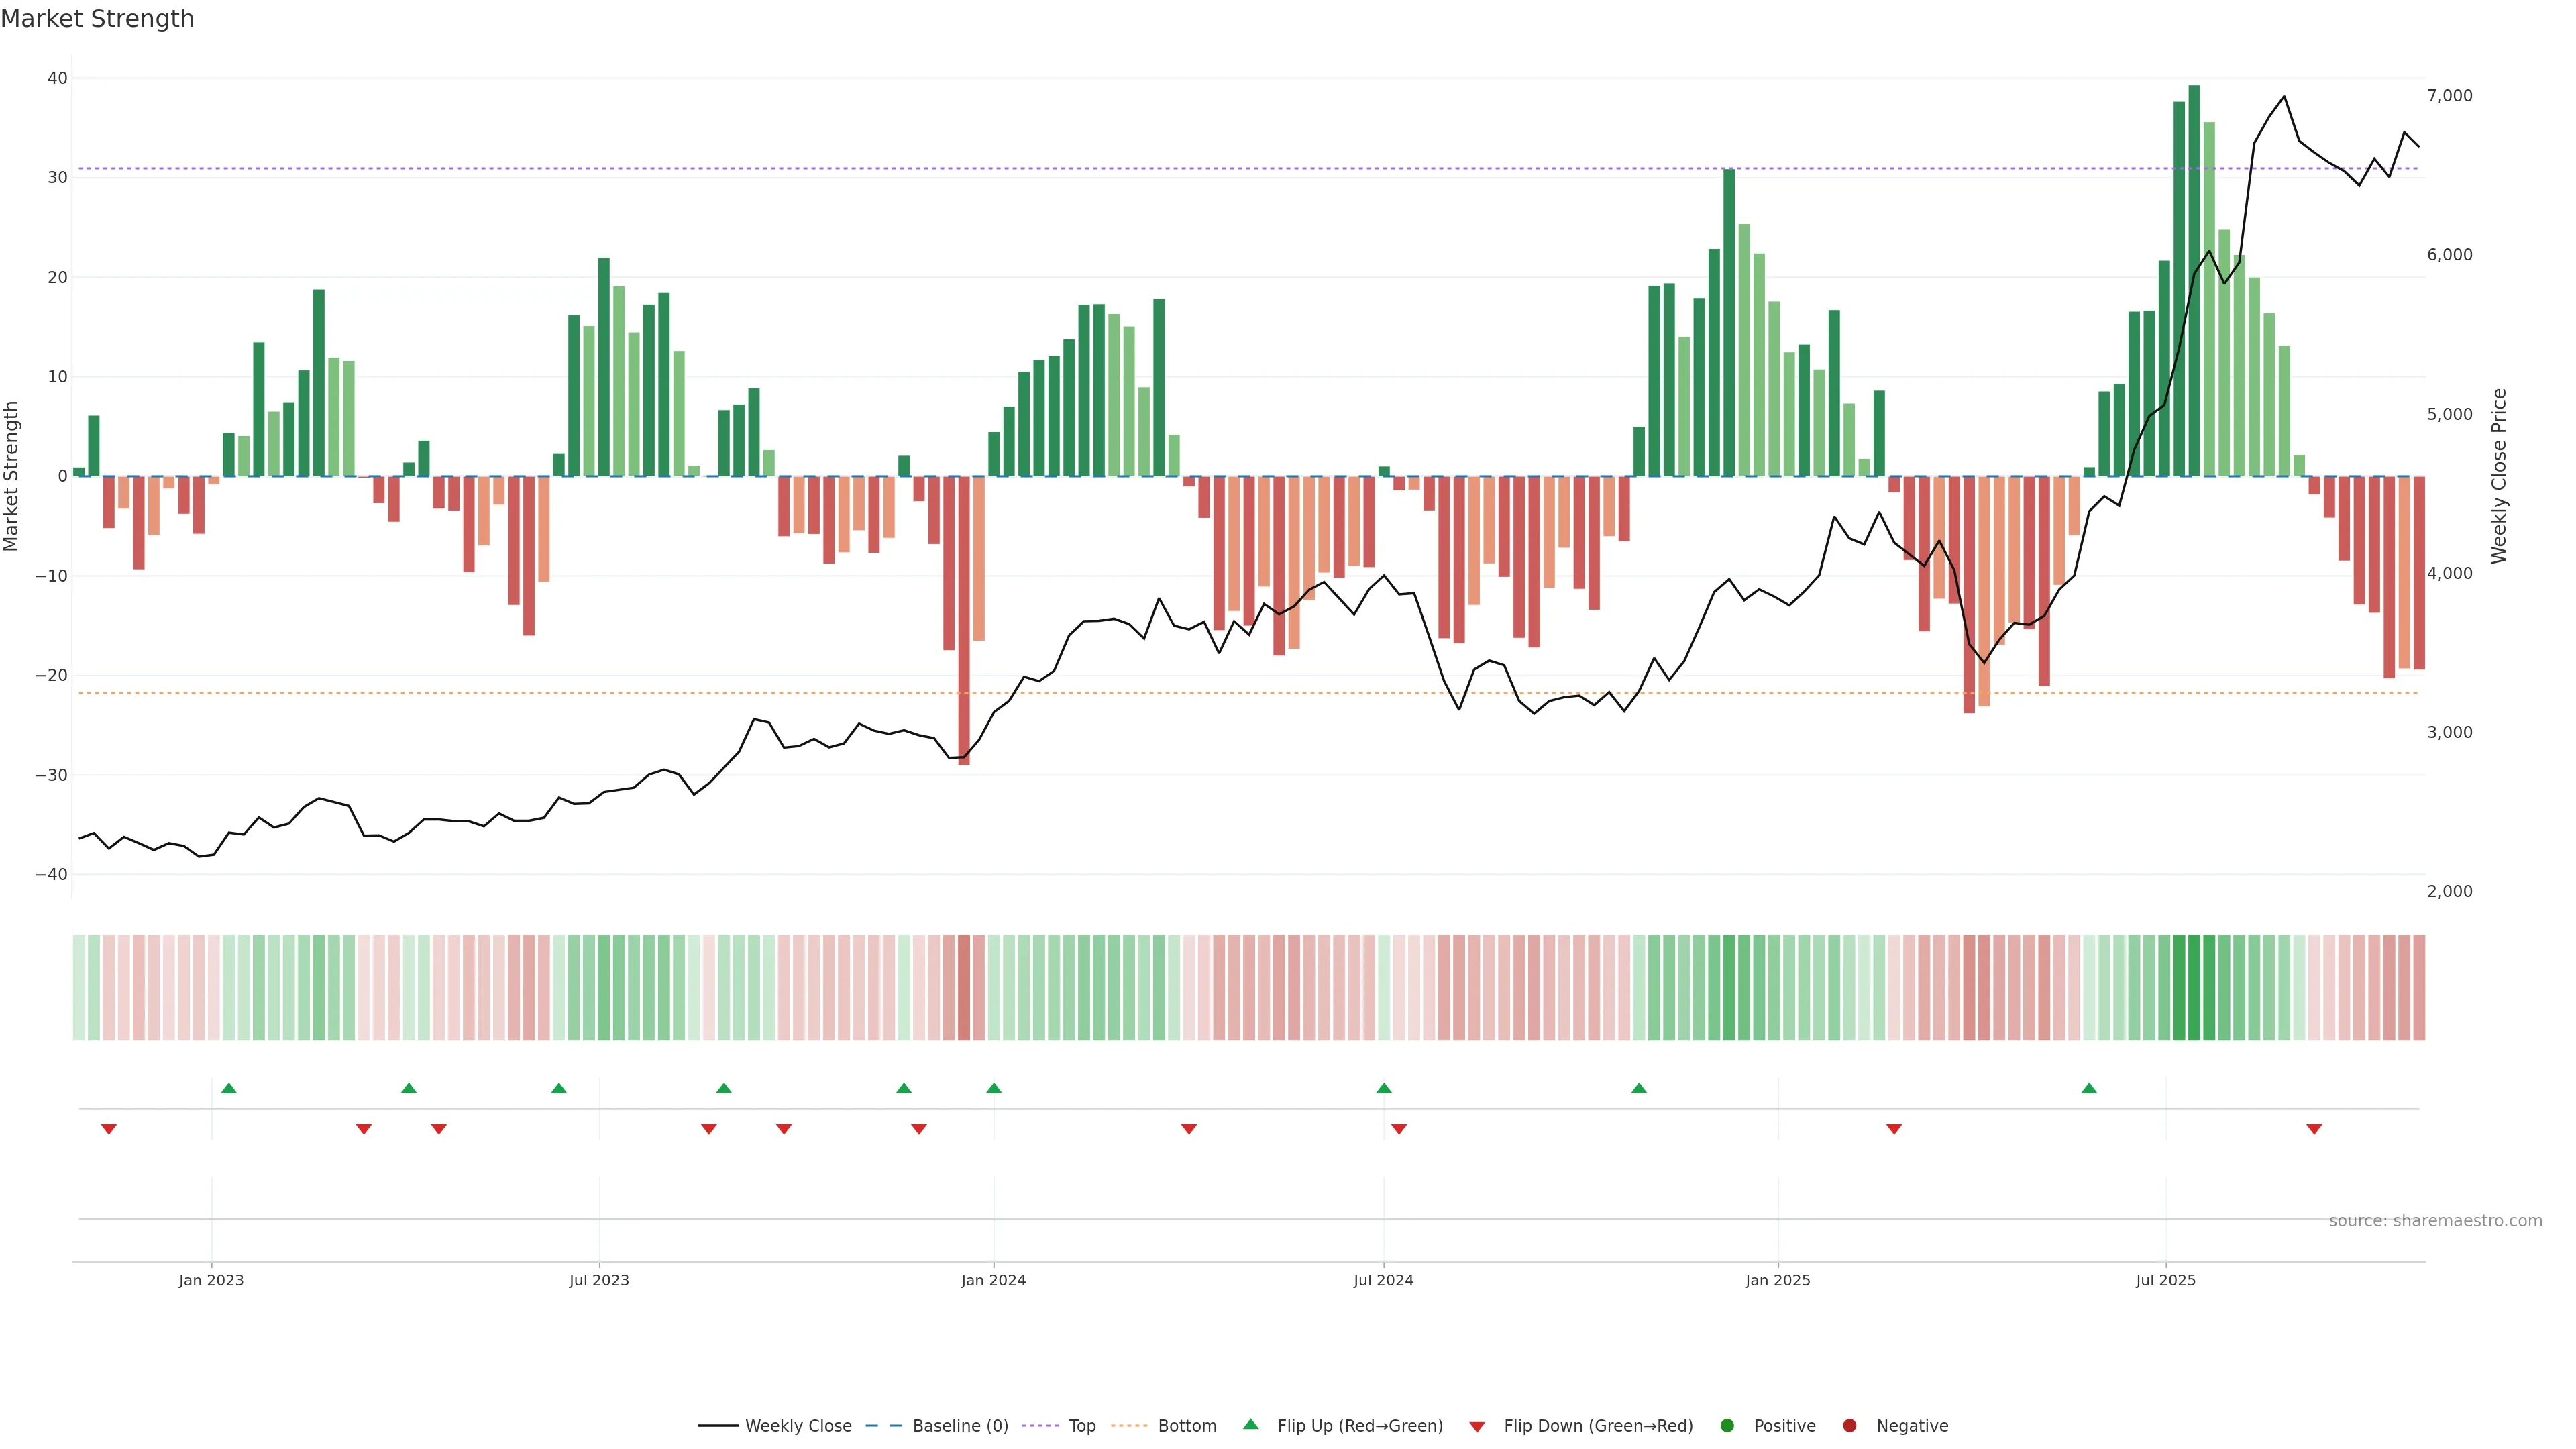Click Flip Up green triangle legend icon
2576x1449 pixels.
coord(1250,1424)
